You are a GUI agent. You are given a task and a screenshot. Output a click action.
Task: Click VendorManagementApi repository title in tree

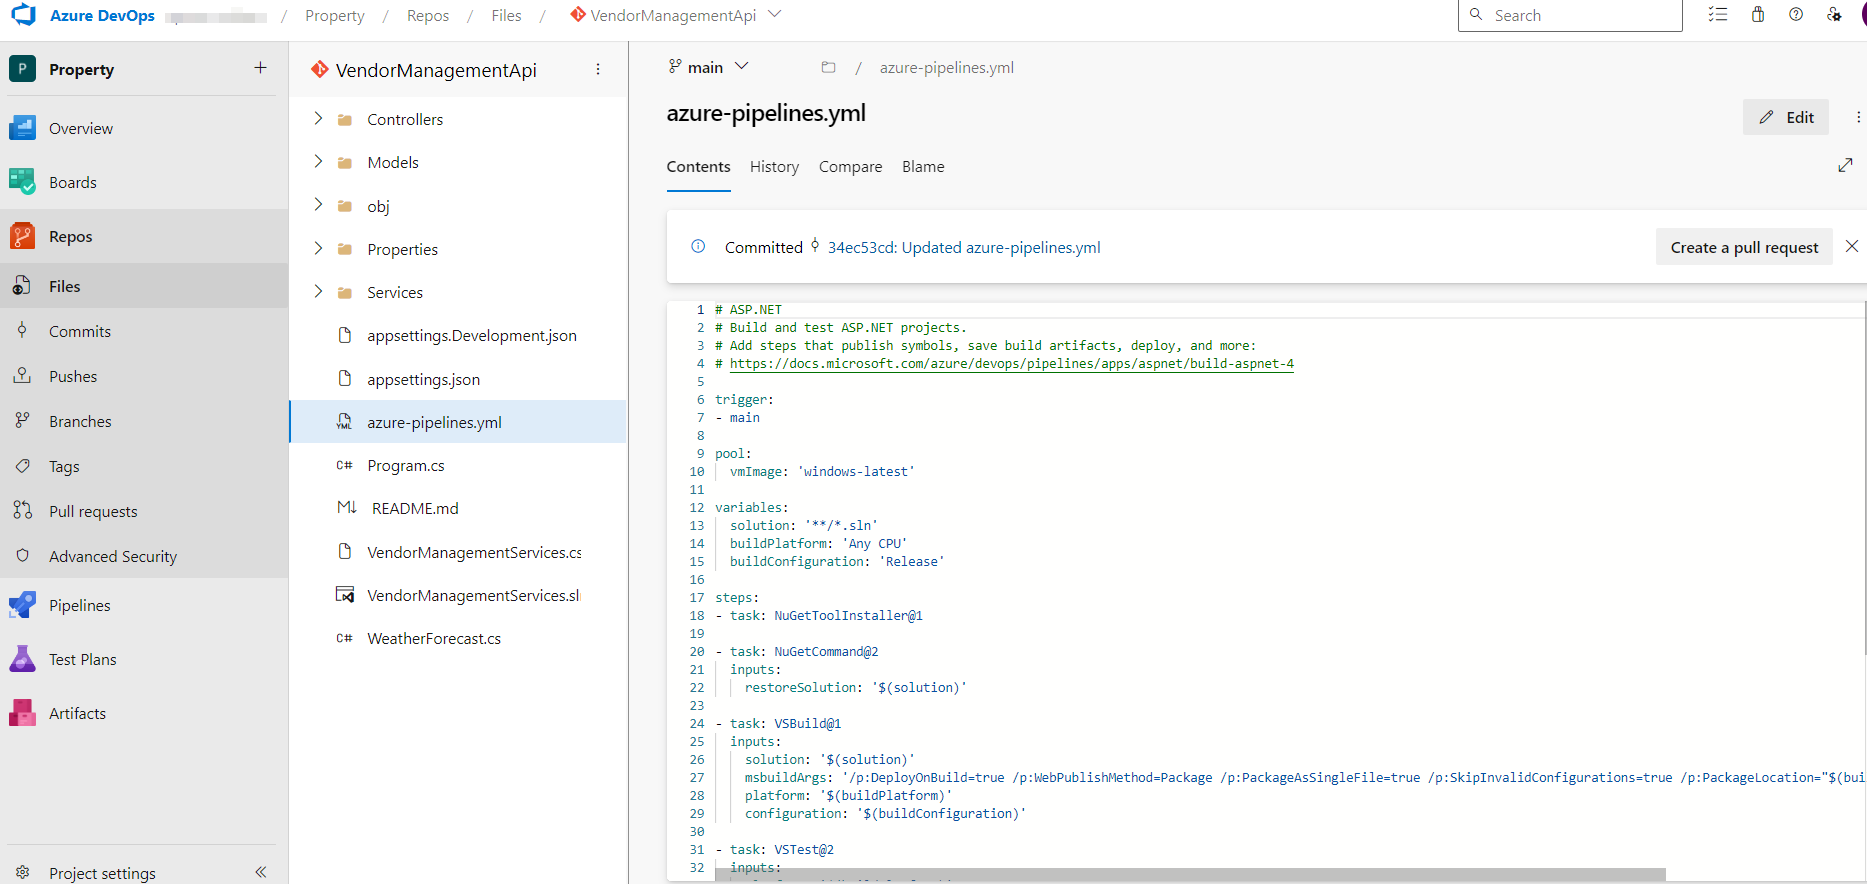click(436, 70)
